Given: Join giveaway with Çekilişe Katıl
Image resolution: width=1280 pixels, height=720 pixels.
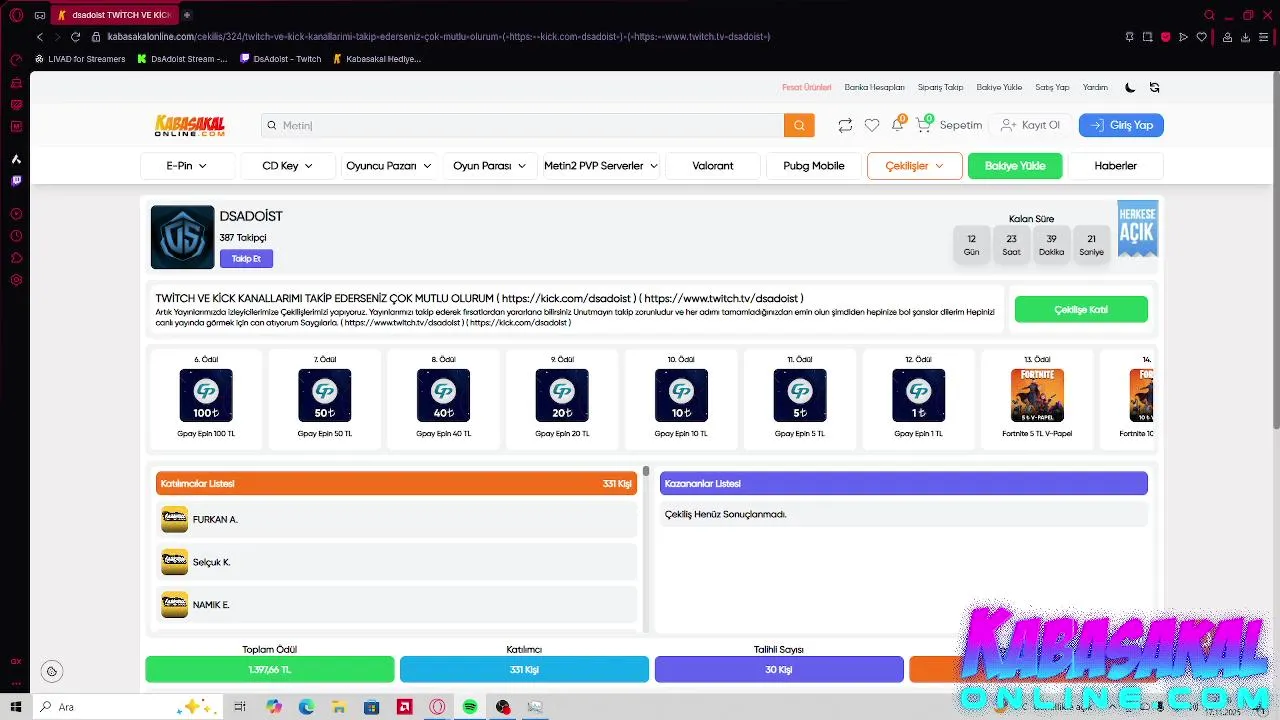Looking at the screenshot, I should [1081, 310].
